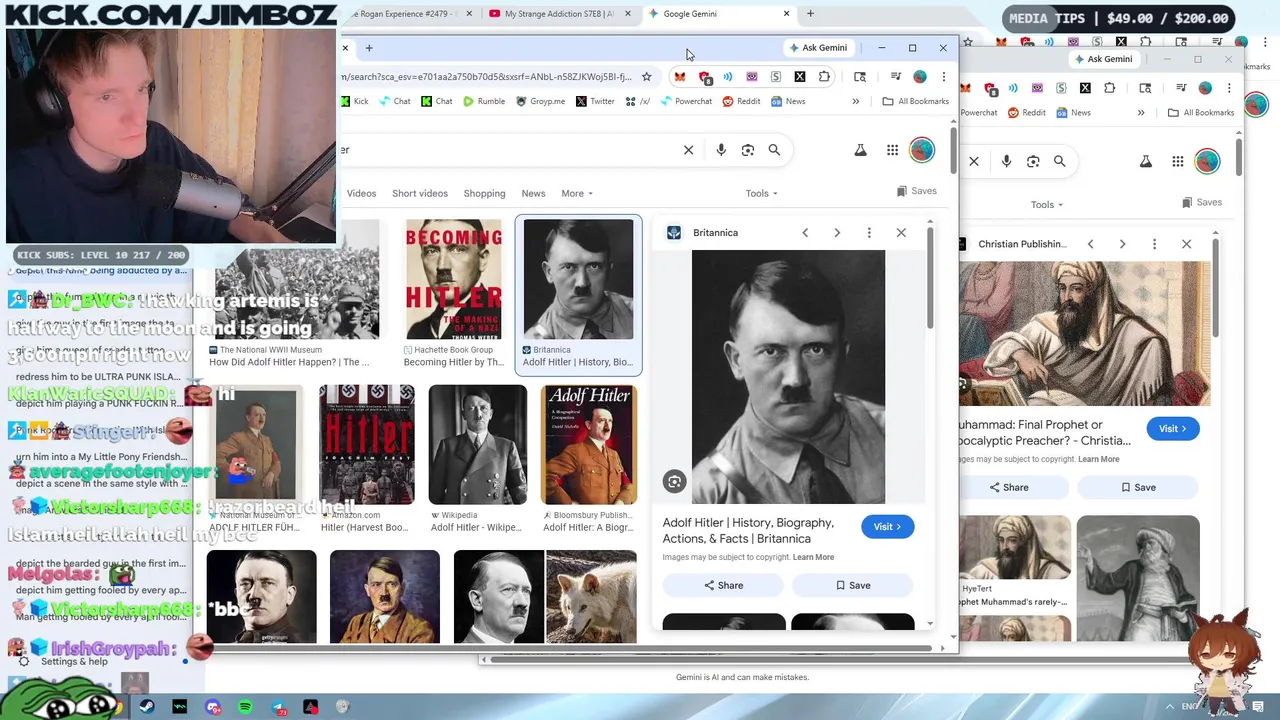Image resolution: width=1280 pixels, height=720 pixels.
Task: Close the Britannica preview panel
Action: tap(901, 233)
